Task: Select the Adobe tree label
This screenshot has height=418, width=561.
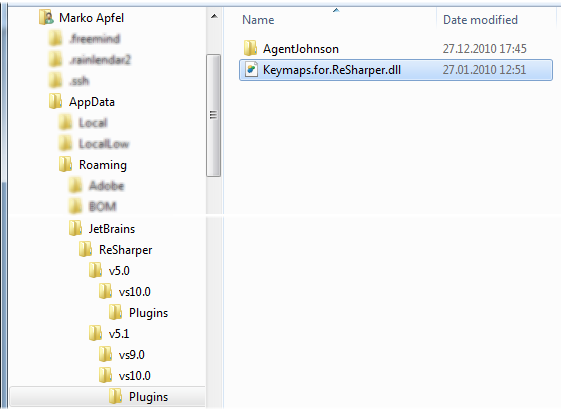Action: 107,186
